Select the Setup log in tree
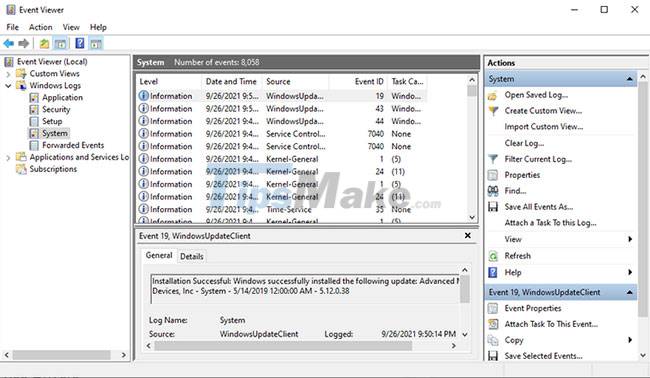This screenshot has width=650, height=378. (x=52, y=121)
